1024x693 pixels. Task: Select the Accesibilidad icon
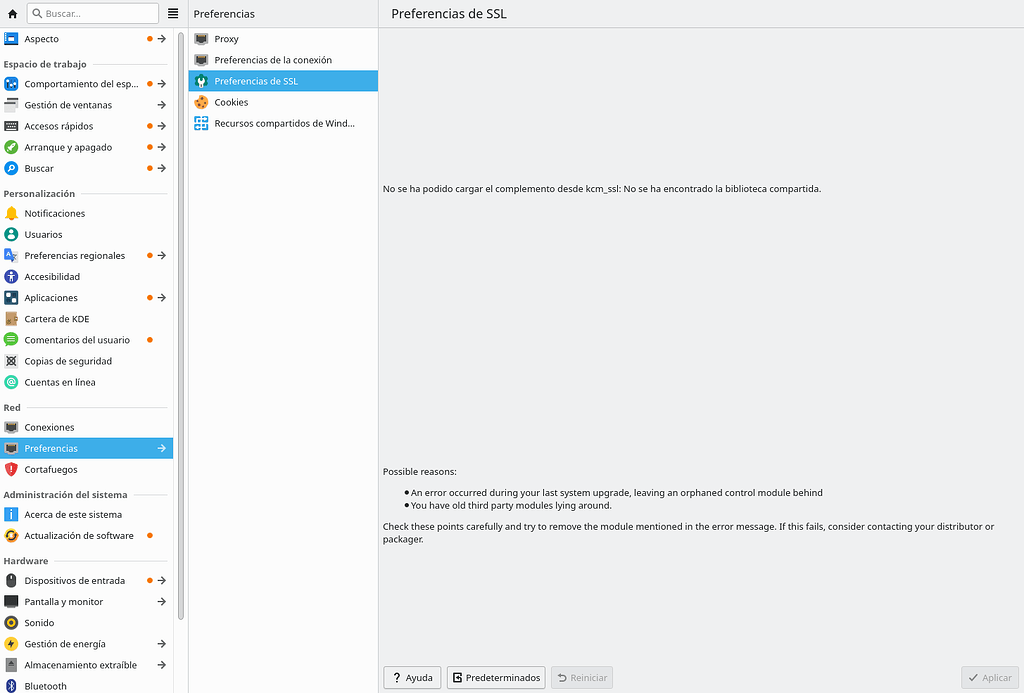10,276
